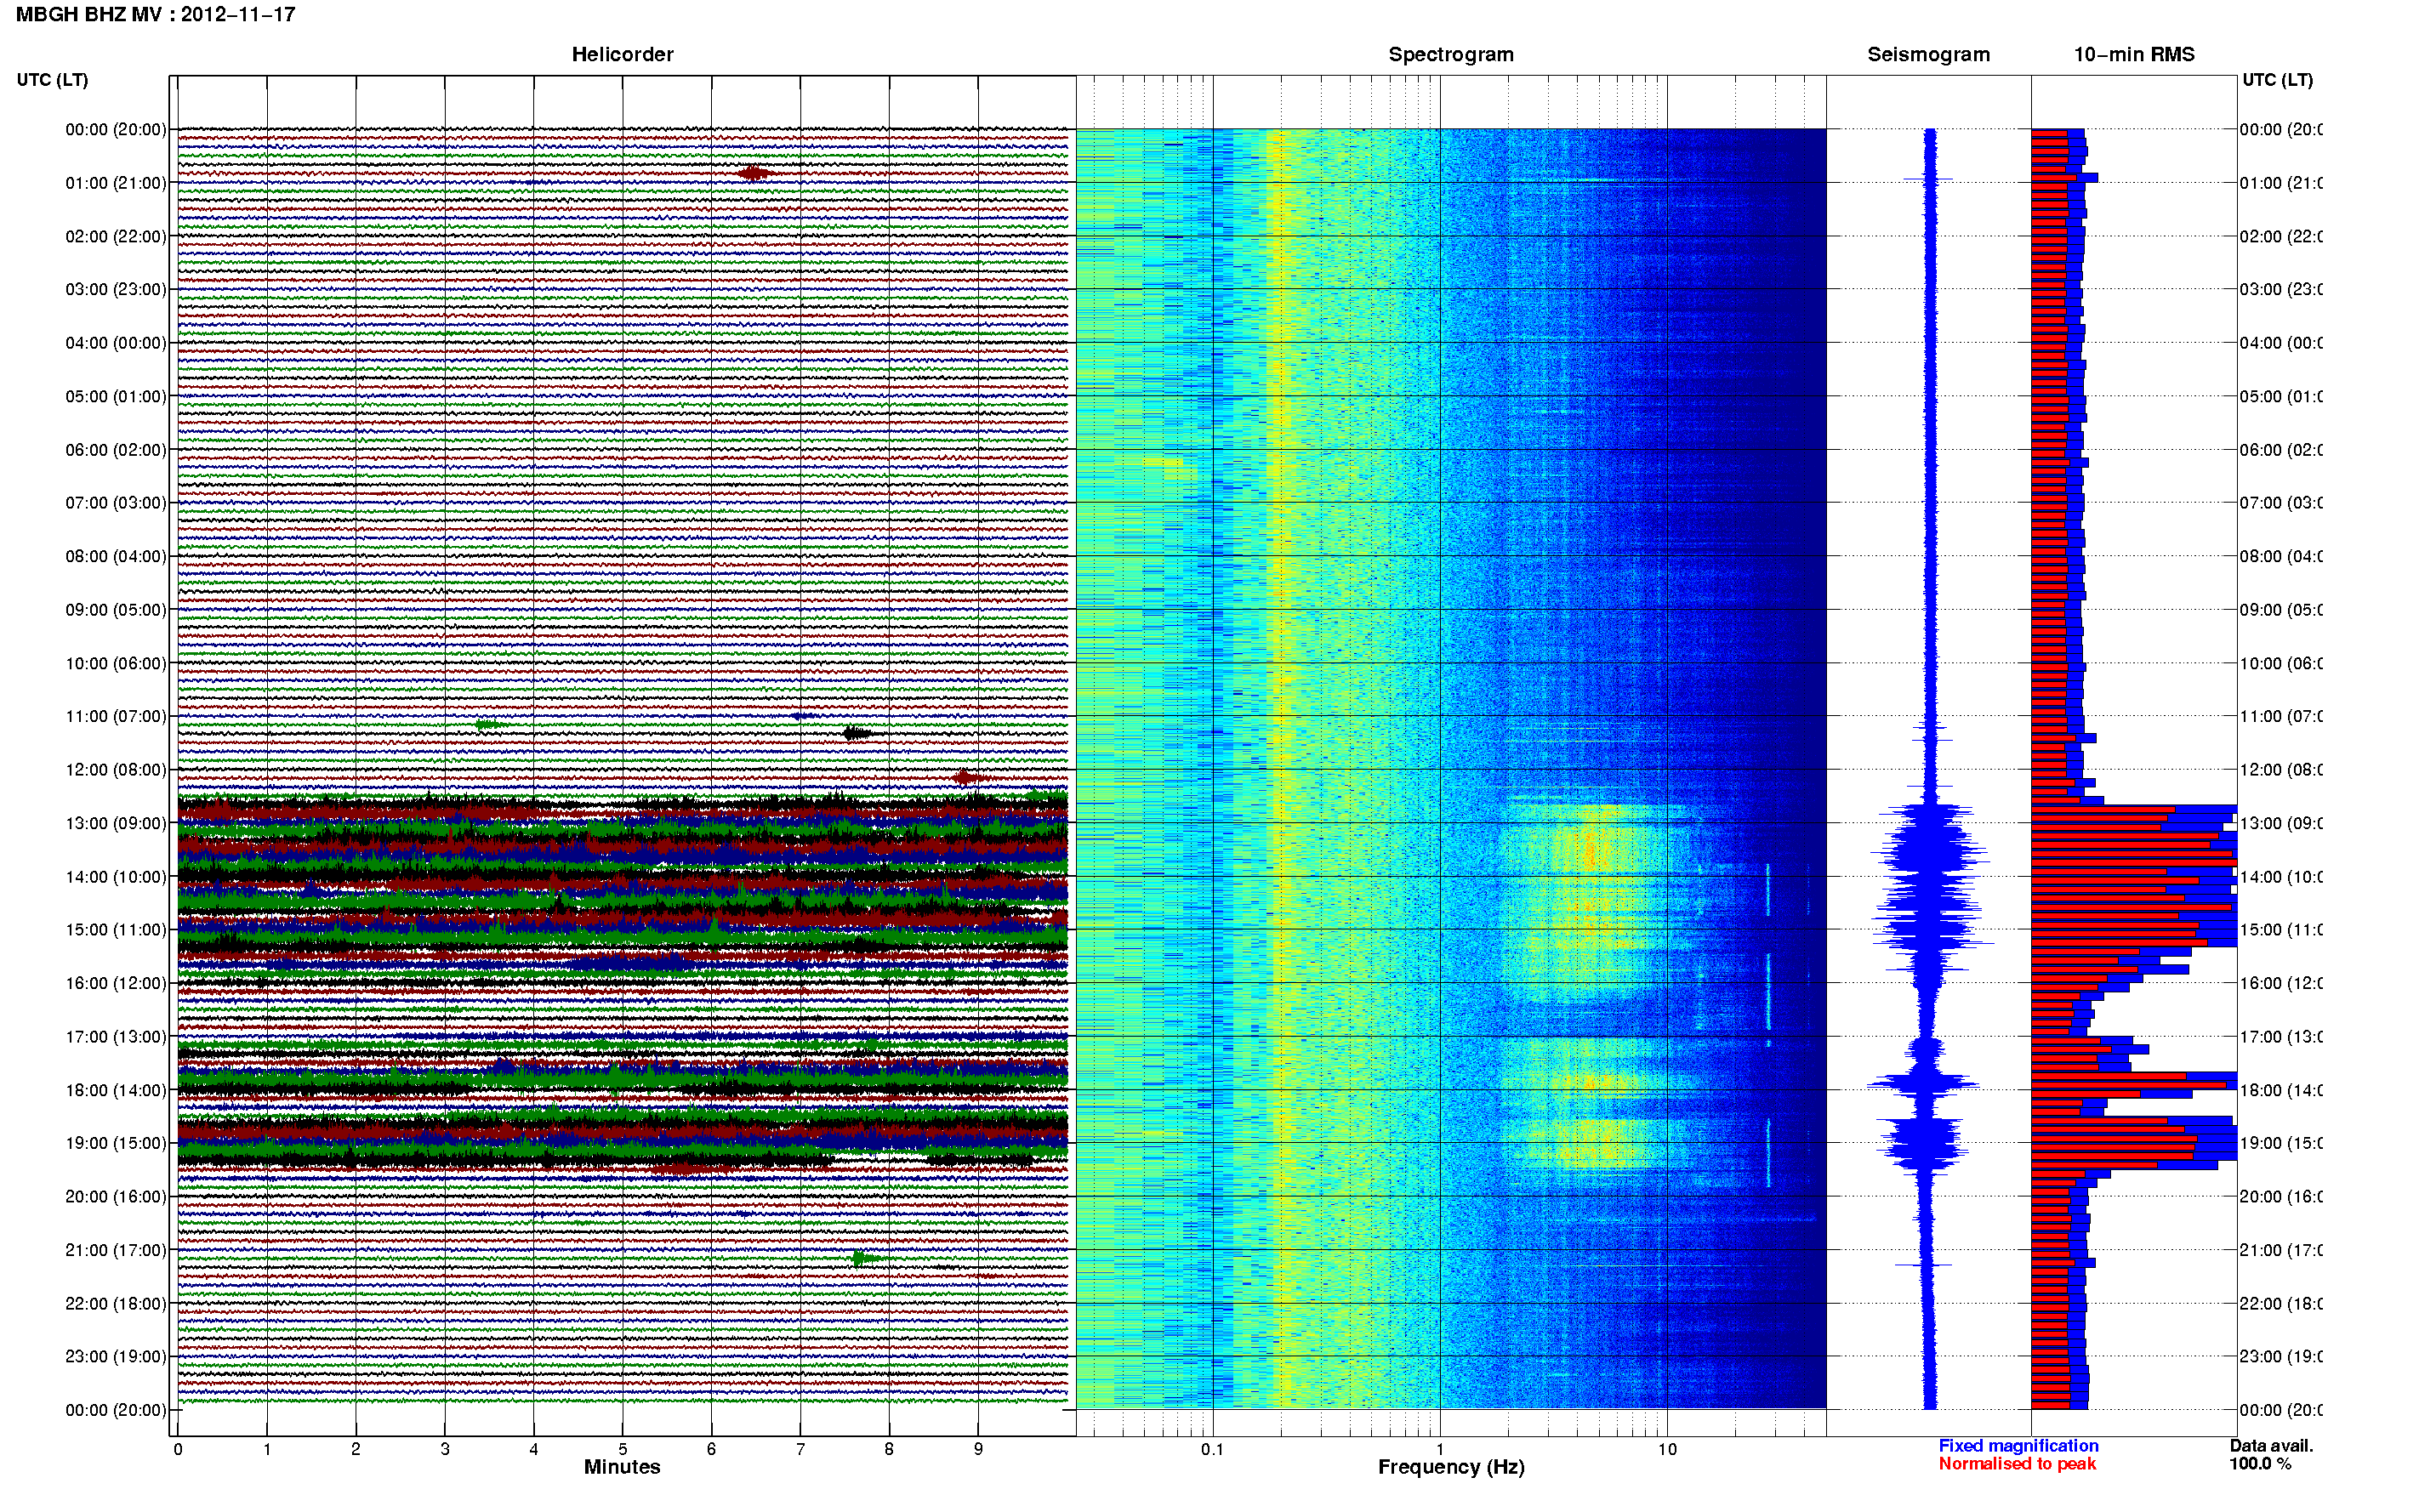Click the left '02:00 (22:00)' time label
This screenshot has height=1512, width=2419.
[116, 236]
